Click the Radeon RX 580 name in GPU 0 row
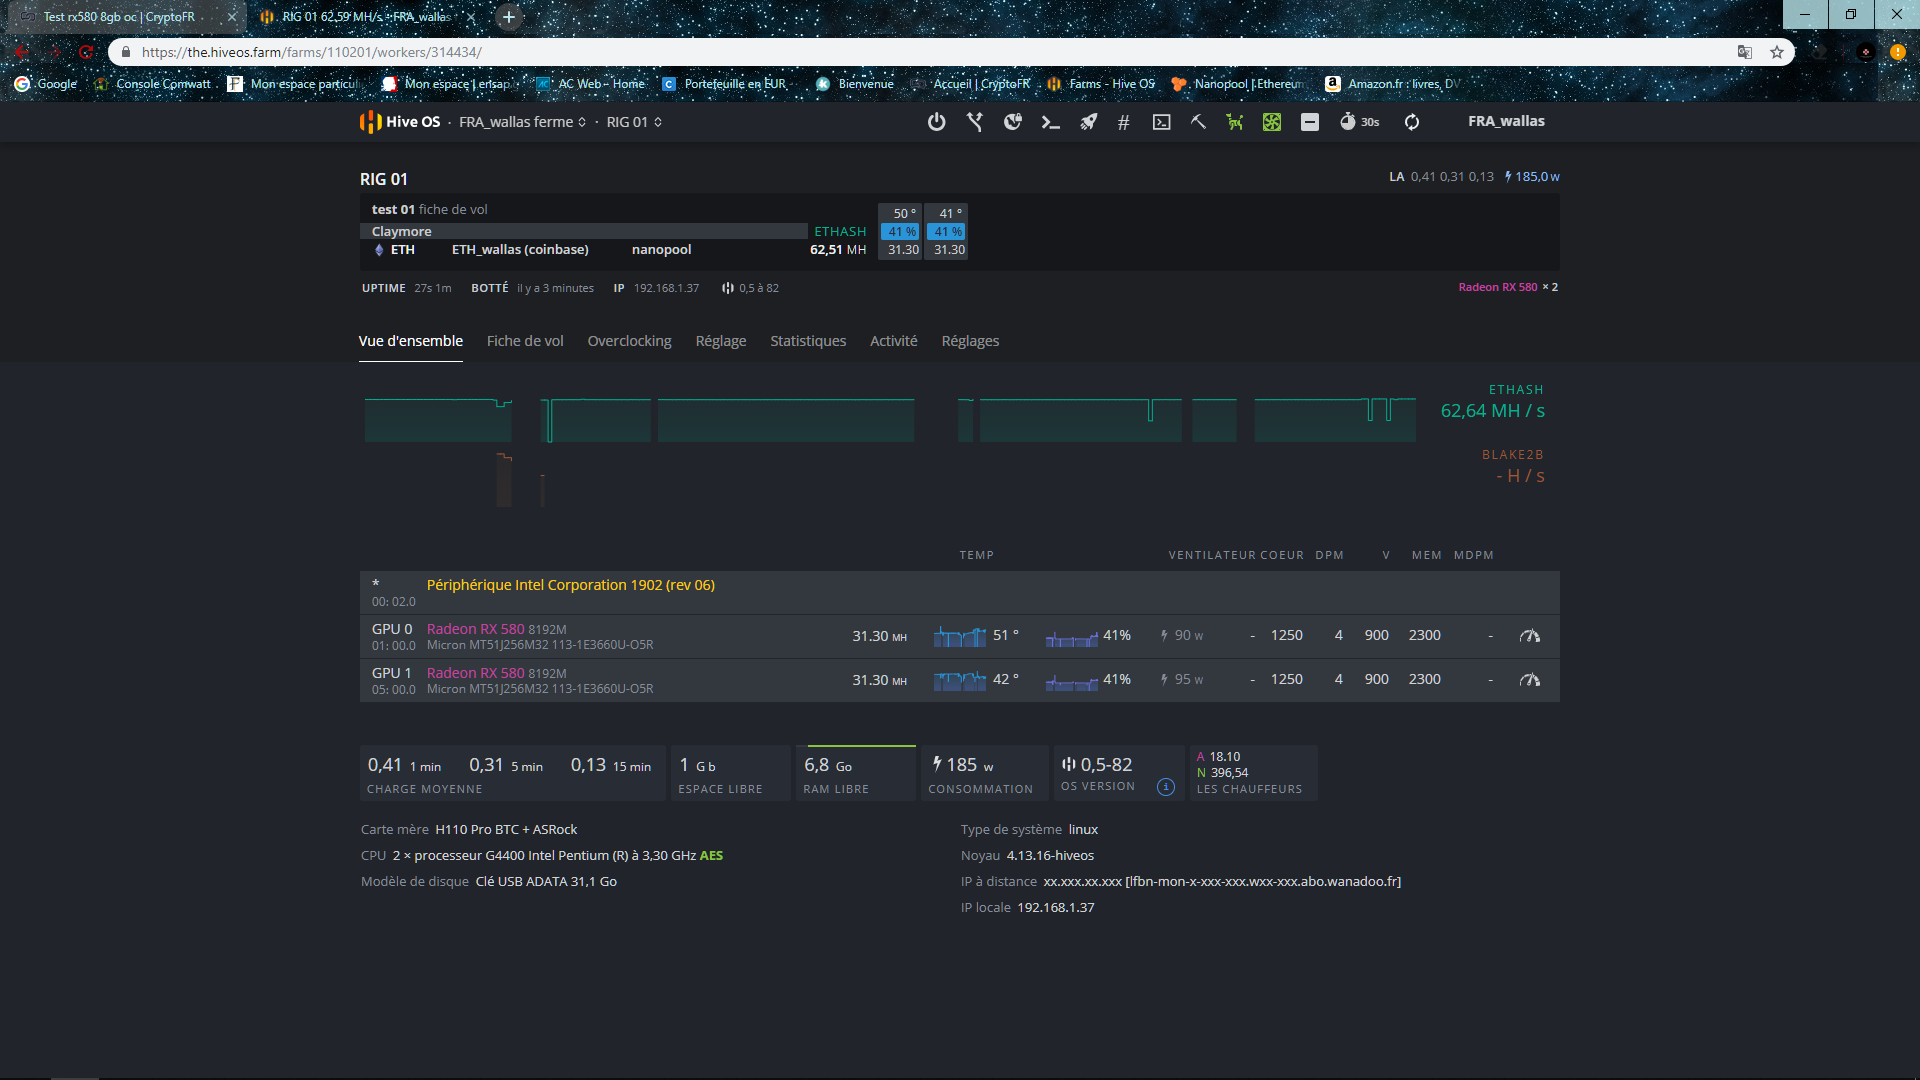 click(475, 629)
